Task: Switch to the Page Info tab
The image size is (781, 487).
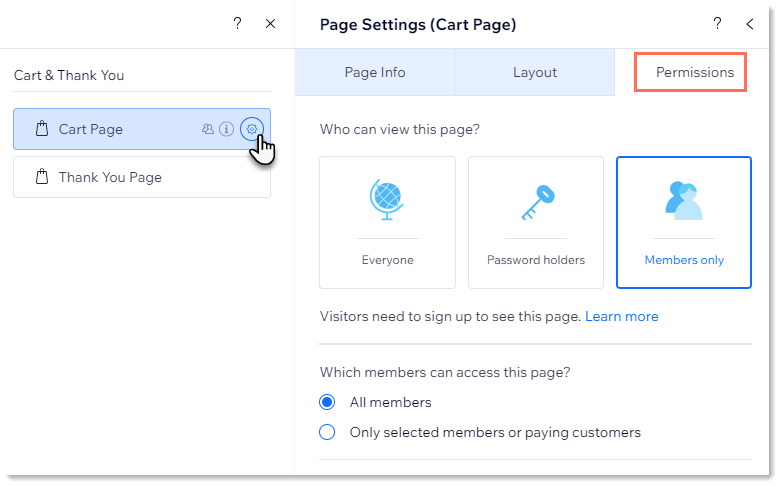Action: point(375,72)
